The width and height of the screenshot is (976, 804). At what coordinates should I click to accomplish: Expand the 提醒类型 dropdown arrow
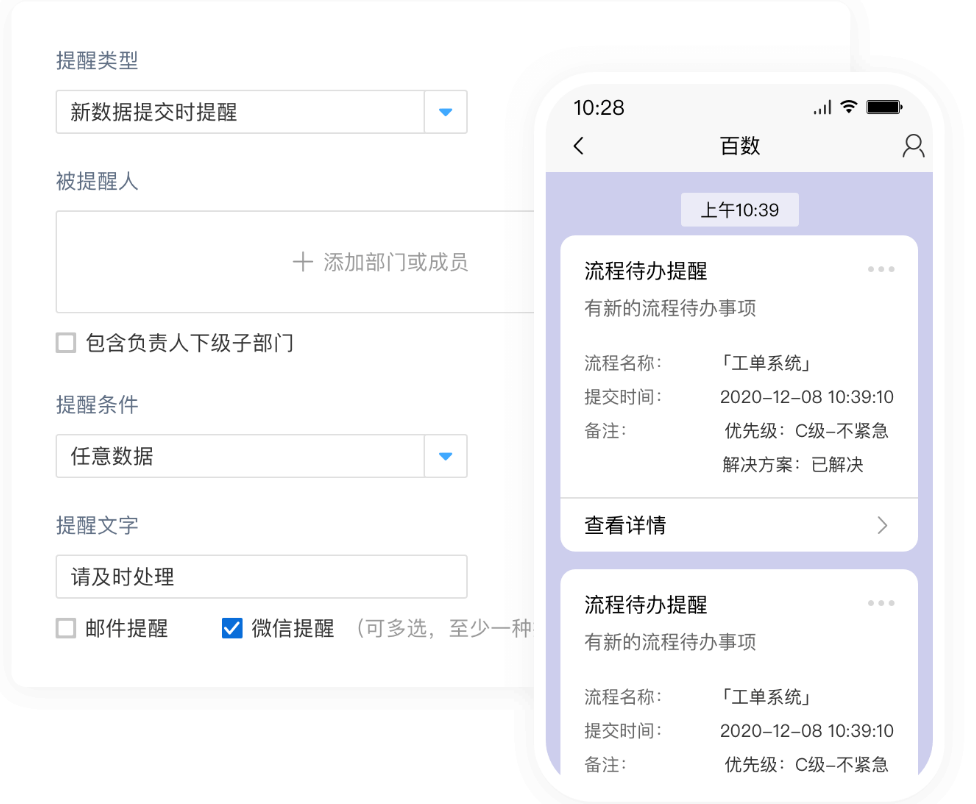[x=446, y=112]
